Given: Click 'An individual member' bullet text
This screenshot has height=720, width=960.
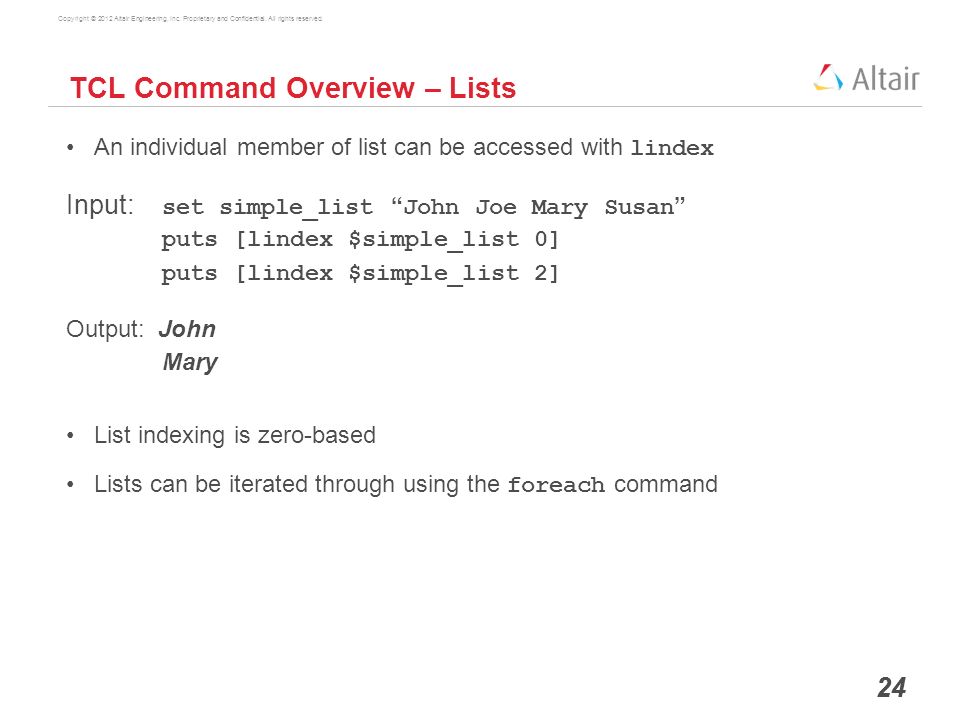Looking at the screenshot, I should pos(404,148).
